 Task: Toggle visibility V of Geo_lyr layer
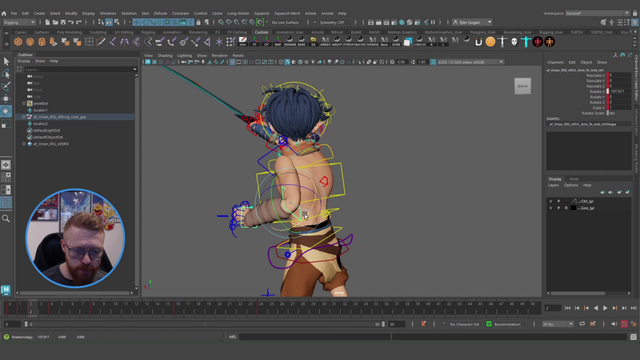click(x=551, y=208)
